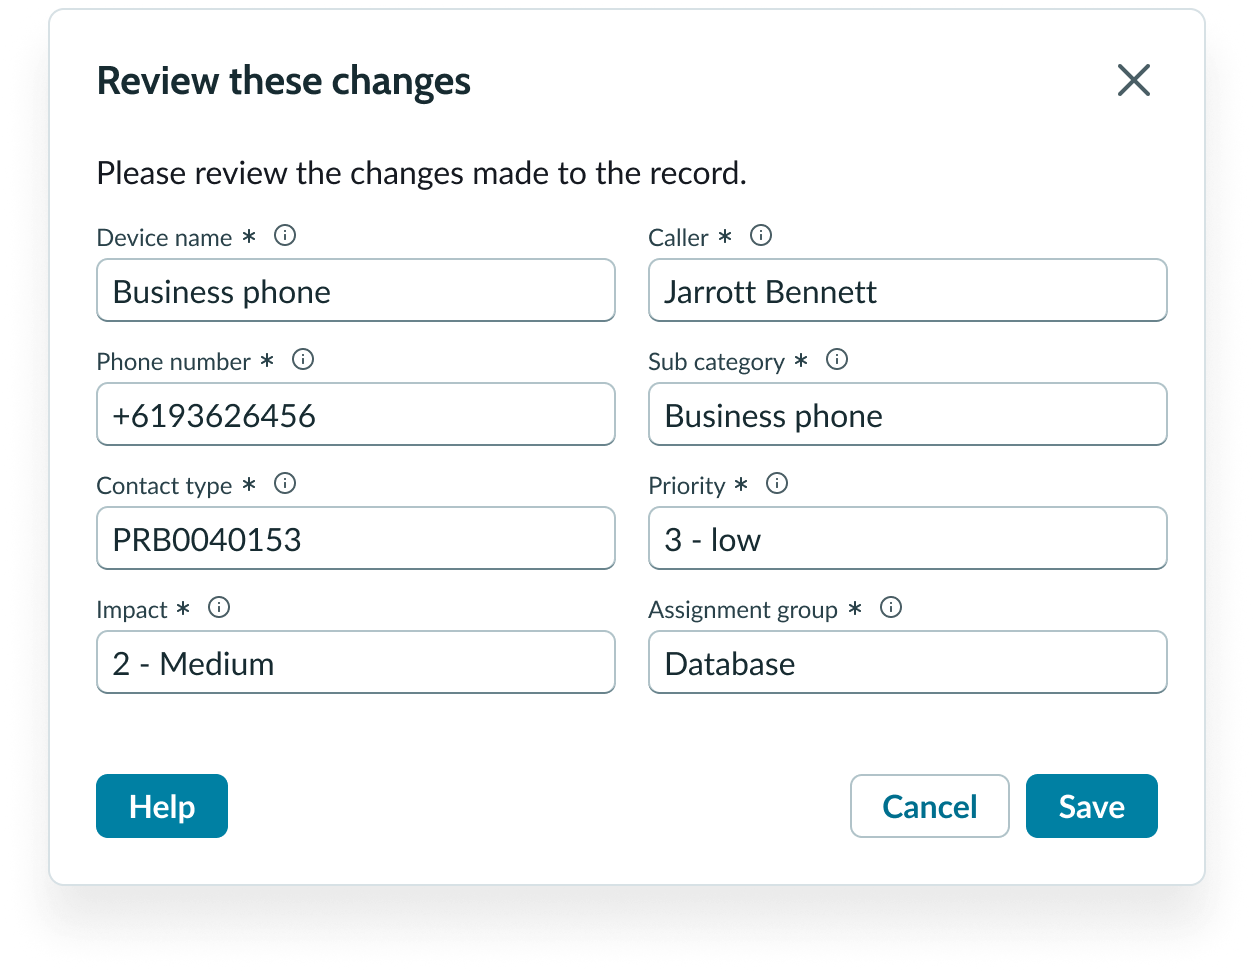Viewport: 1254px width, 974px height.
Task: Edit the Contact type field PRB0040153
Action: click(x=356, y=539)
